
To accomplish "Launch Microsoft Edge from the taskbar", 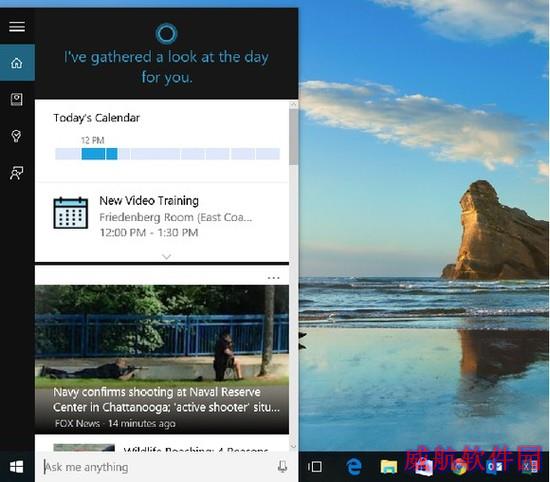I will [x=354, y=467].
